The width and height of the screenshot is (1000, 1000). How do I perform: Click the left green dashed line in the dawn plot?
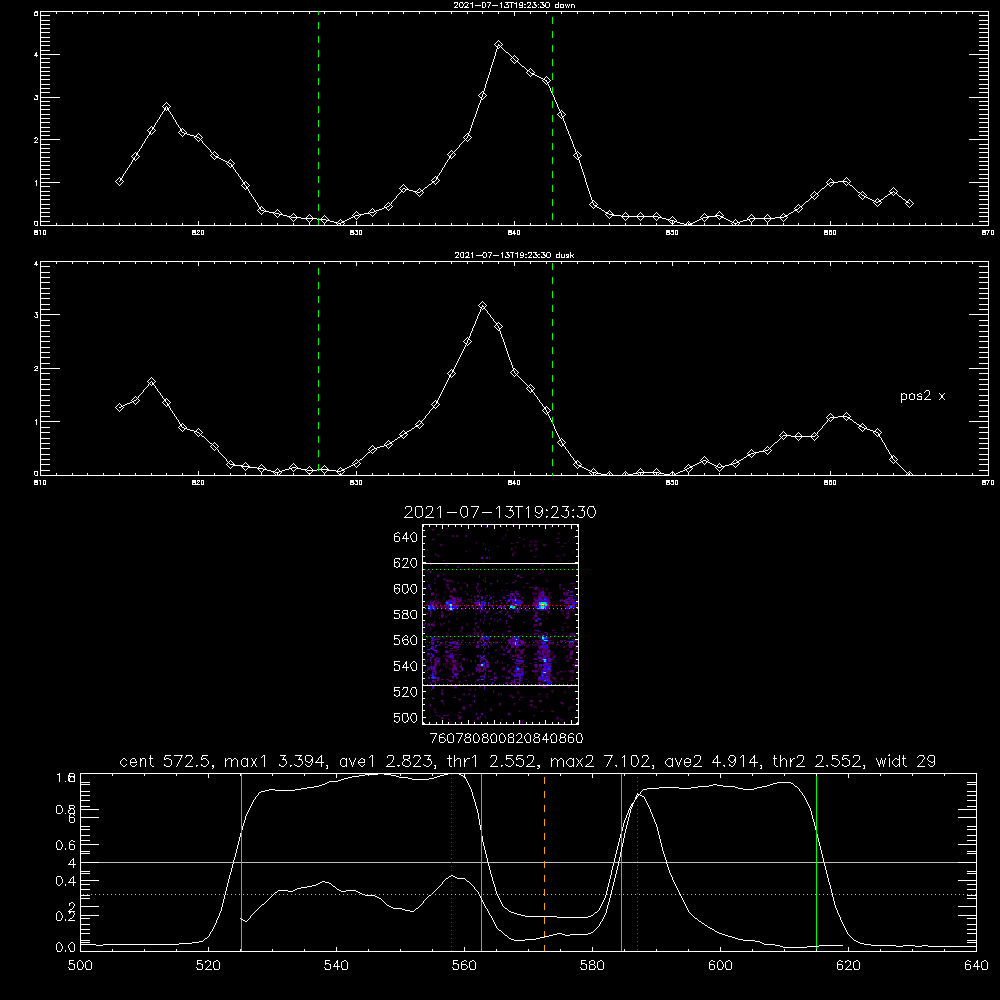(x=318, y=118)
